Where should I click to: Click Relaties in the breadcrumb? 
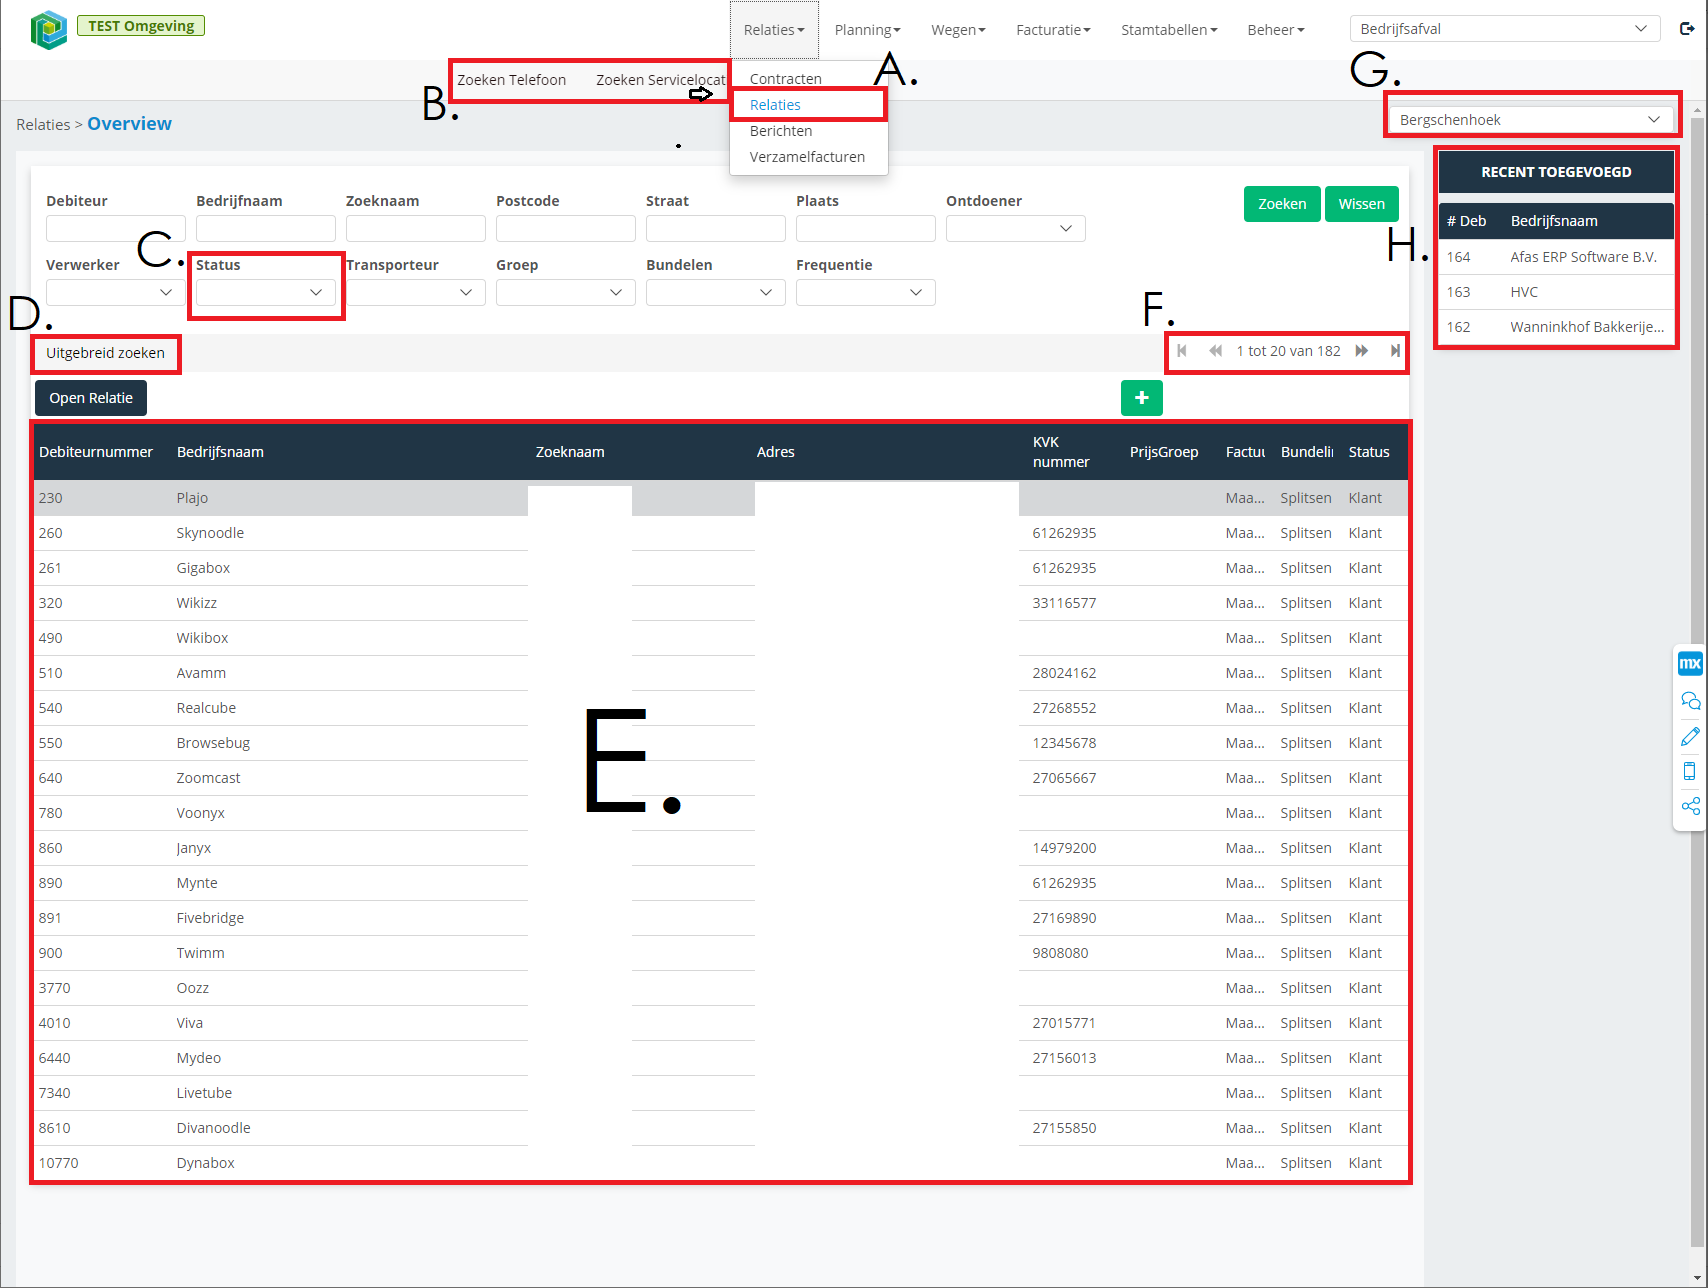tap(43, 125)
